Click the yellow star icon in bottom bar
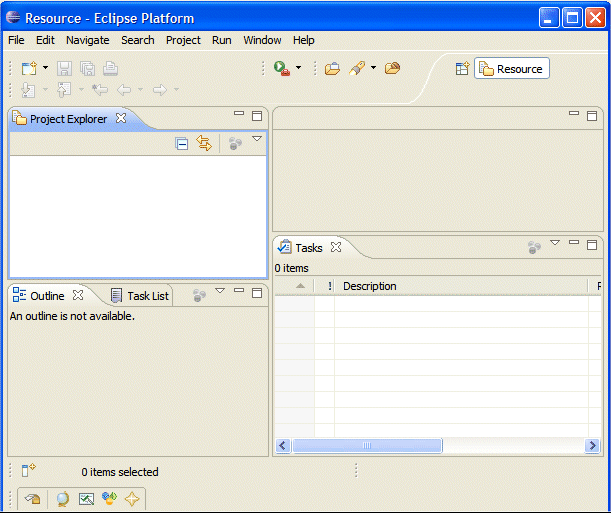The width and height of the screenshot is (611, 513). click(132, 499)
